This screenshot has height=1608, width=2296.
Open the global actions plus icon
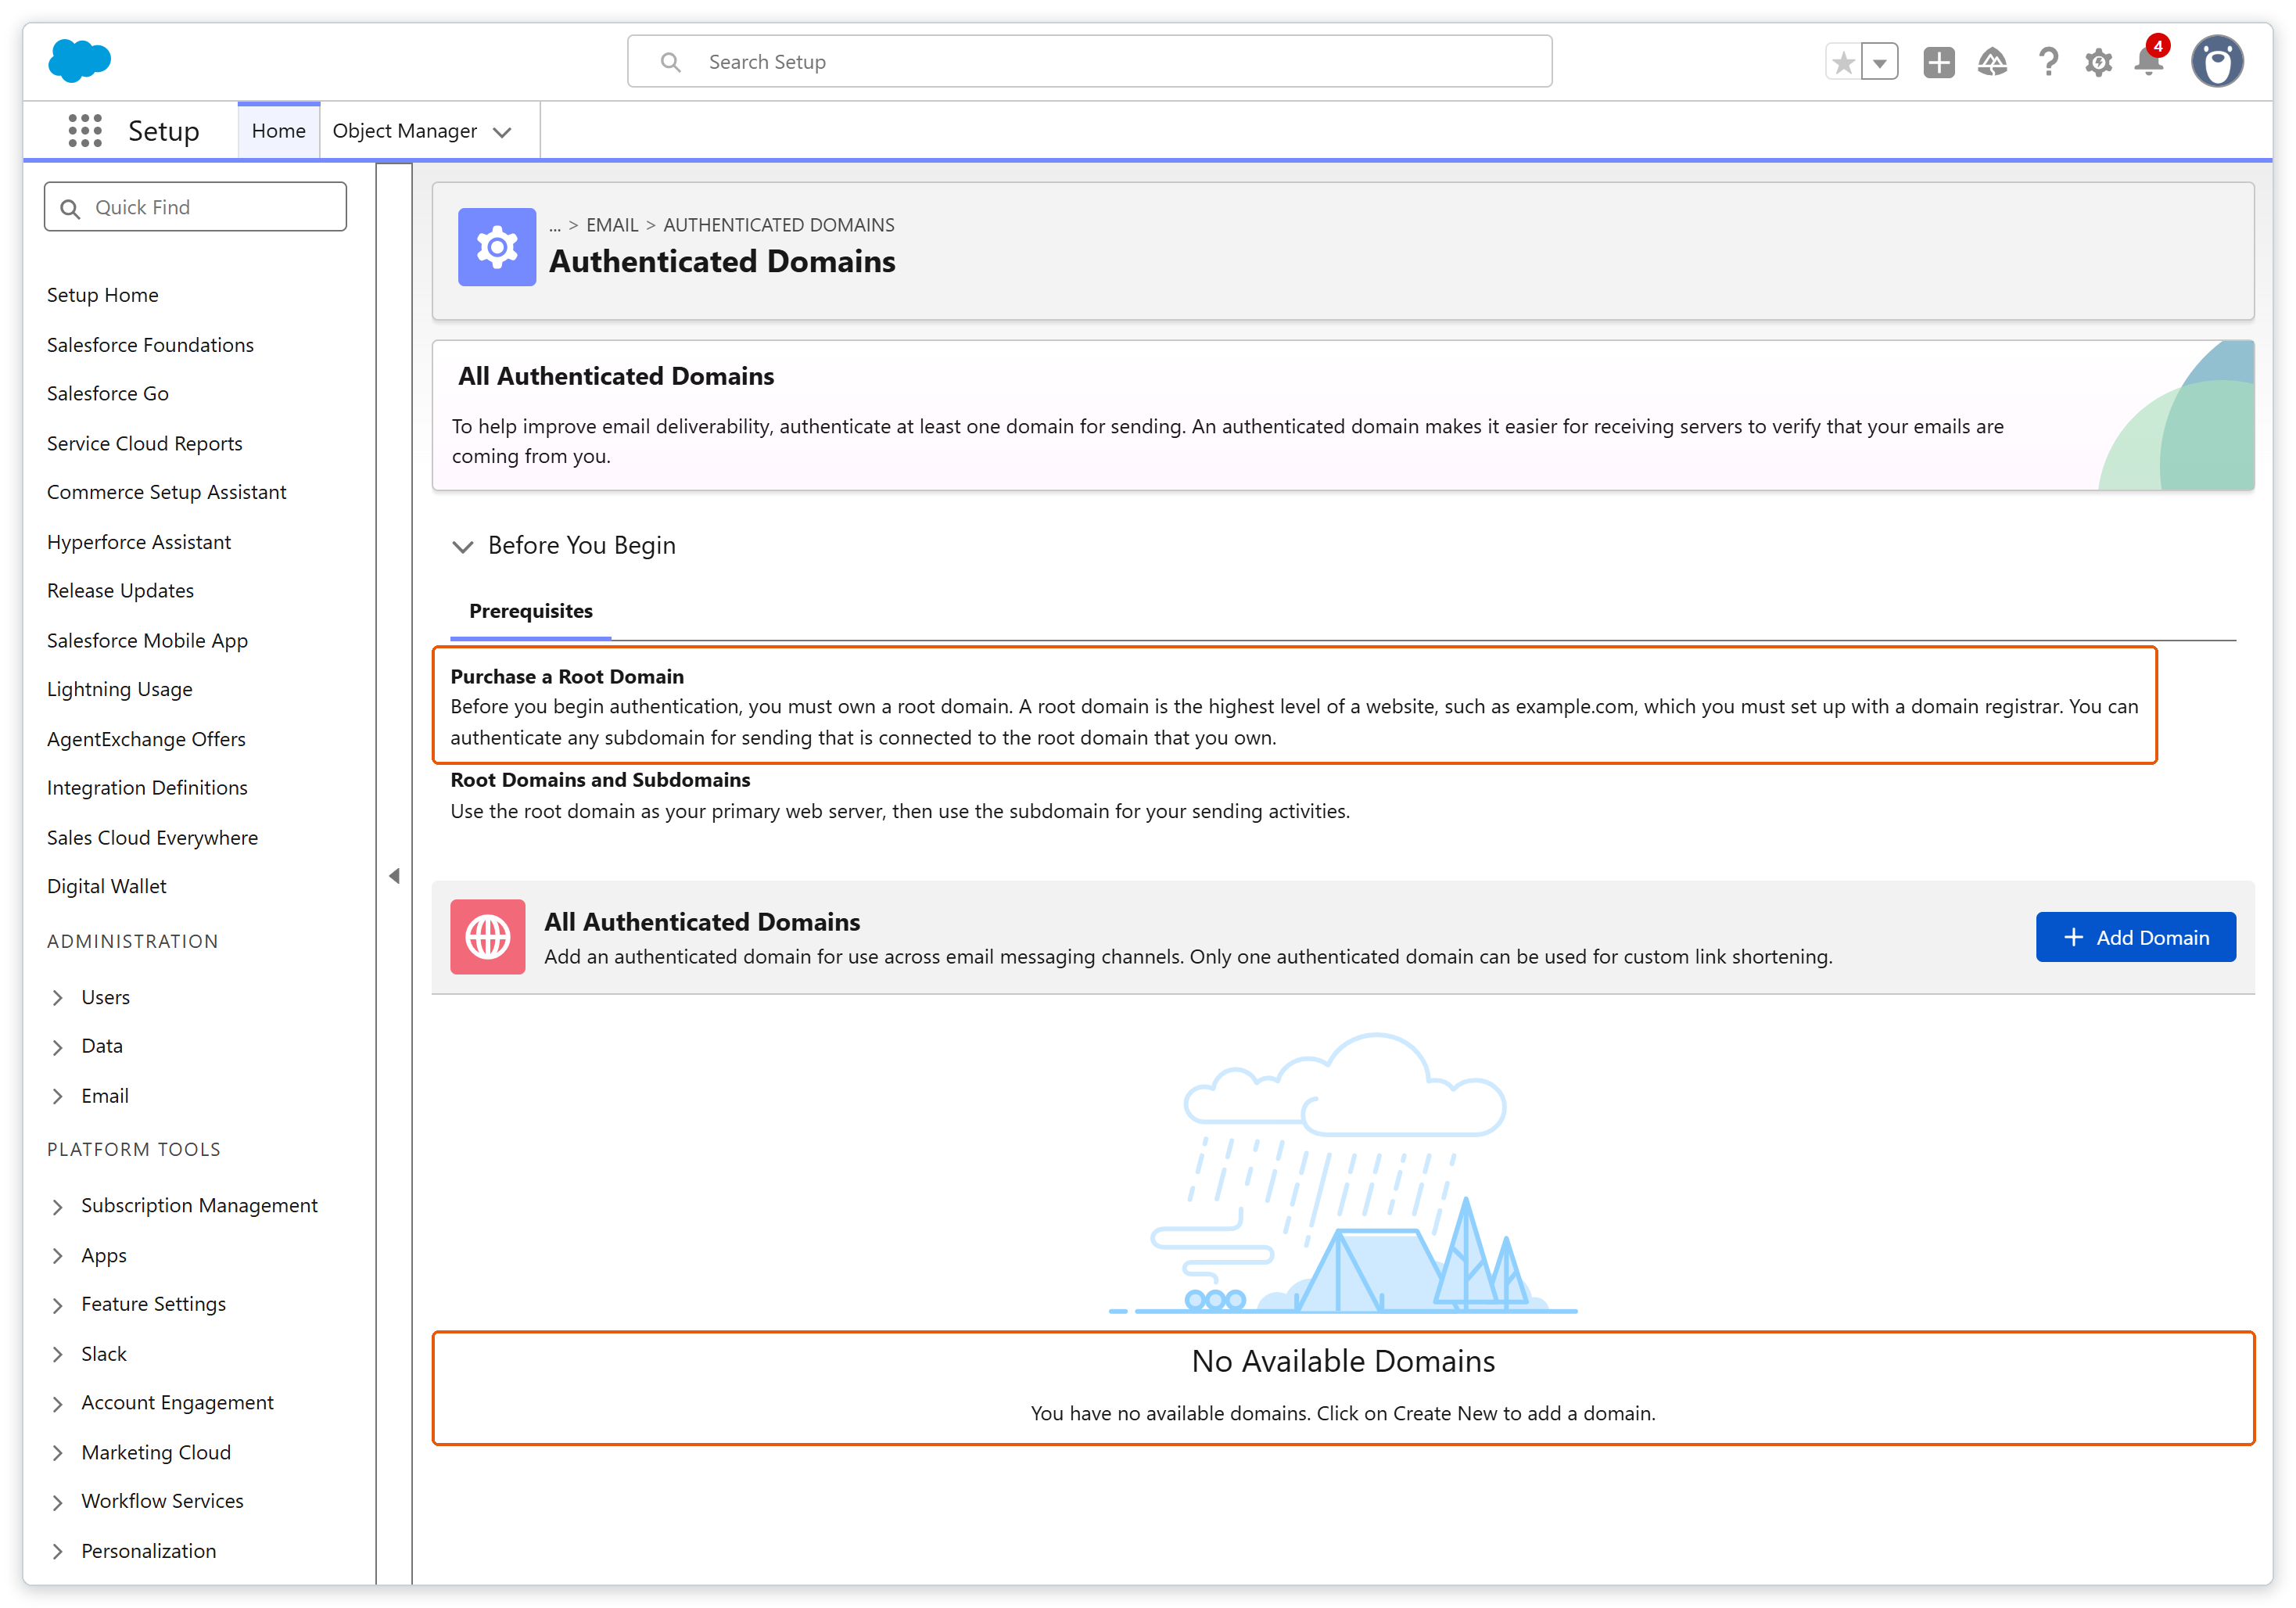(1939, 62)
